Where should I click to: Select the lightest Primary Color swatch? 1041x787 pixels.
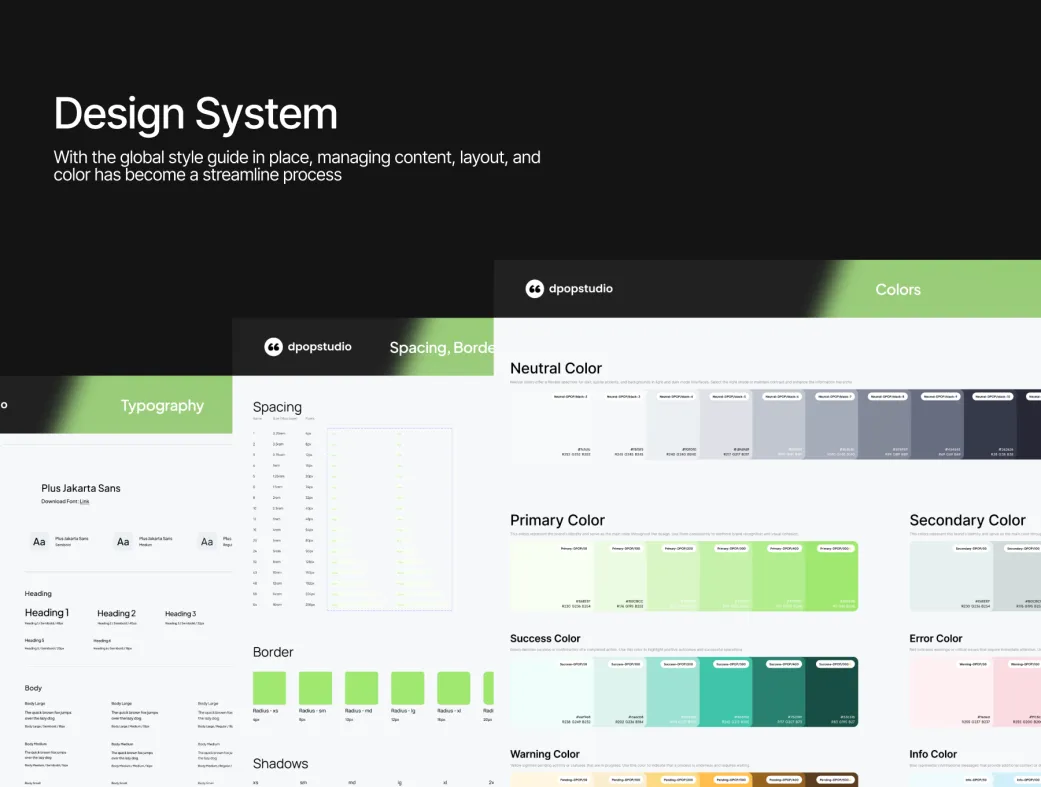click(x=552, y=576)
